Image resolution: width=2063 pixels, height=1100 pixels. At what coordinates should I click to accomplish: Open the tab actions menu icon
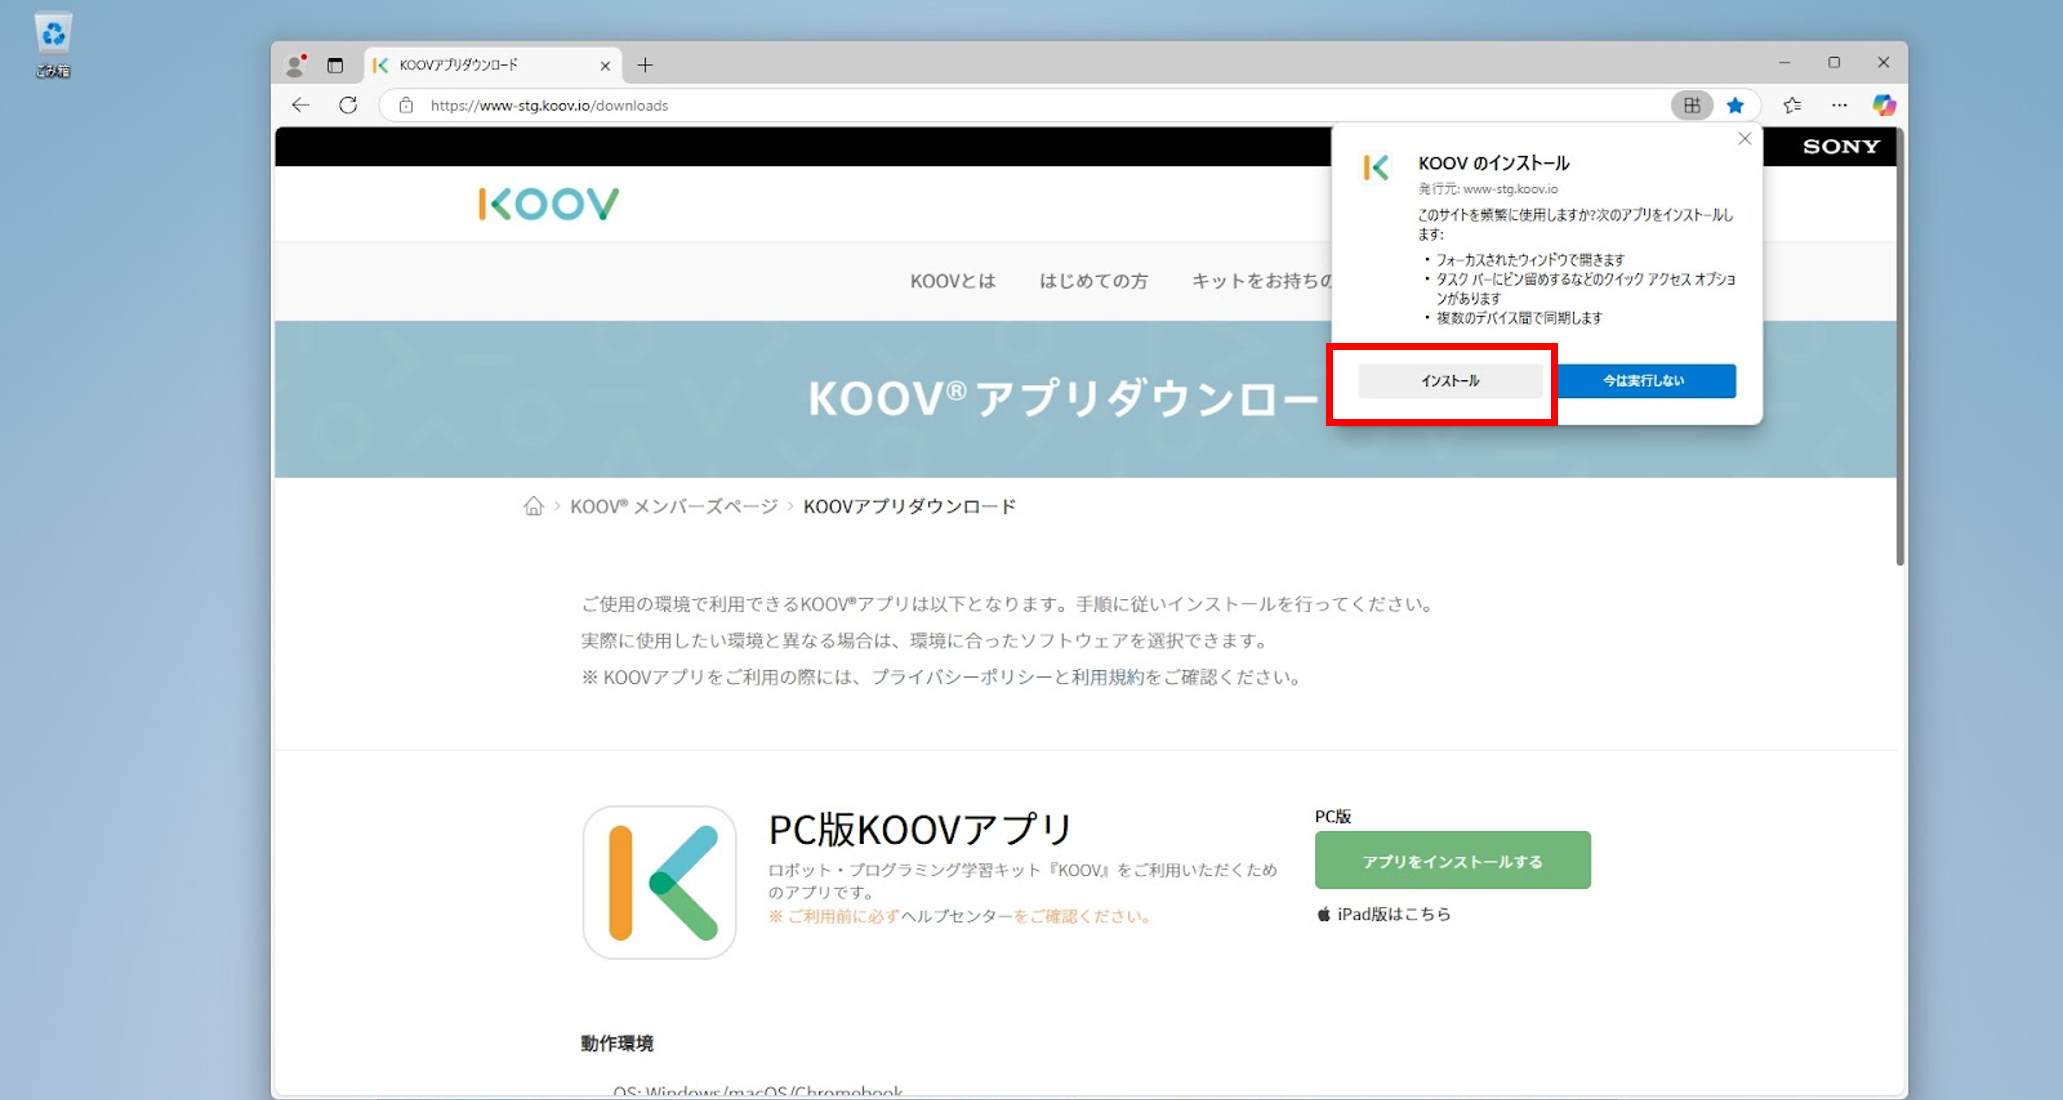[x=335, y=65]
